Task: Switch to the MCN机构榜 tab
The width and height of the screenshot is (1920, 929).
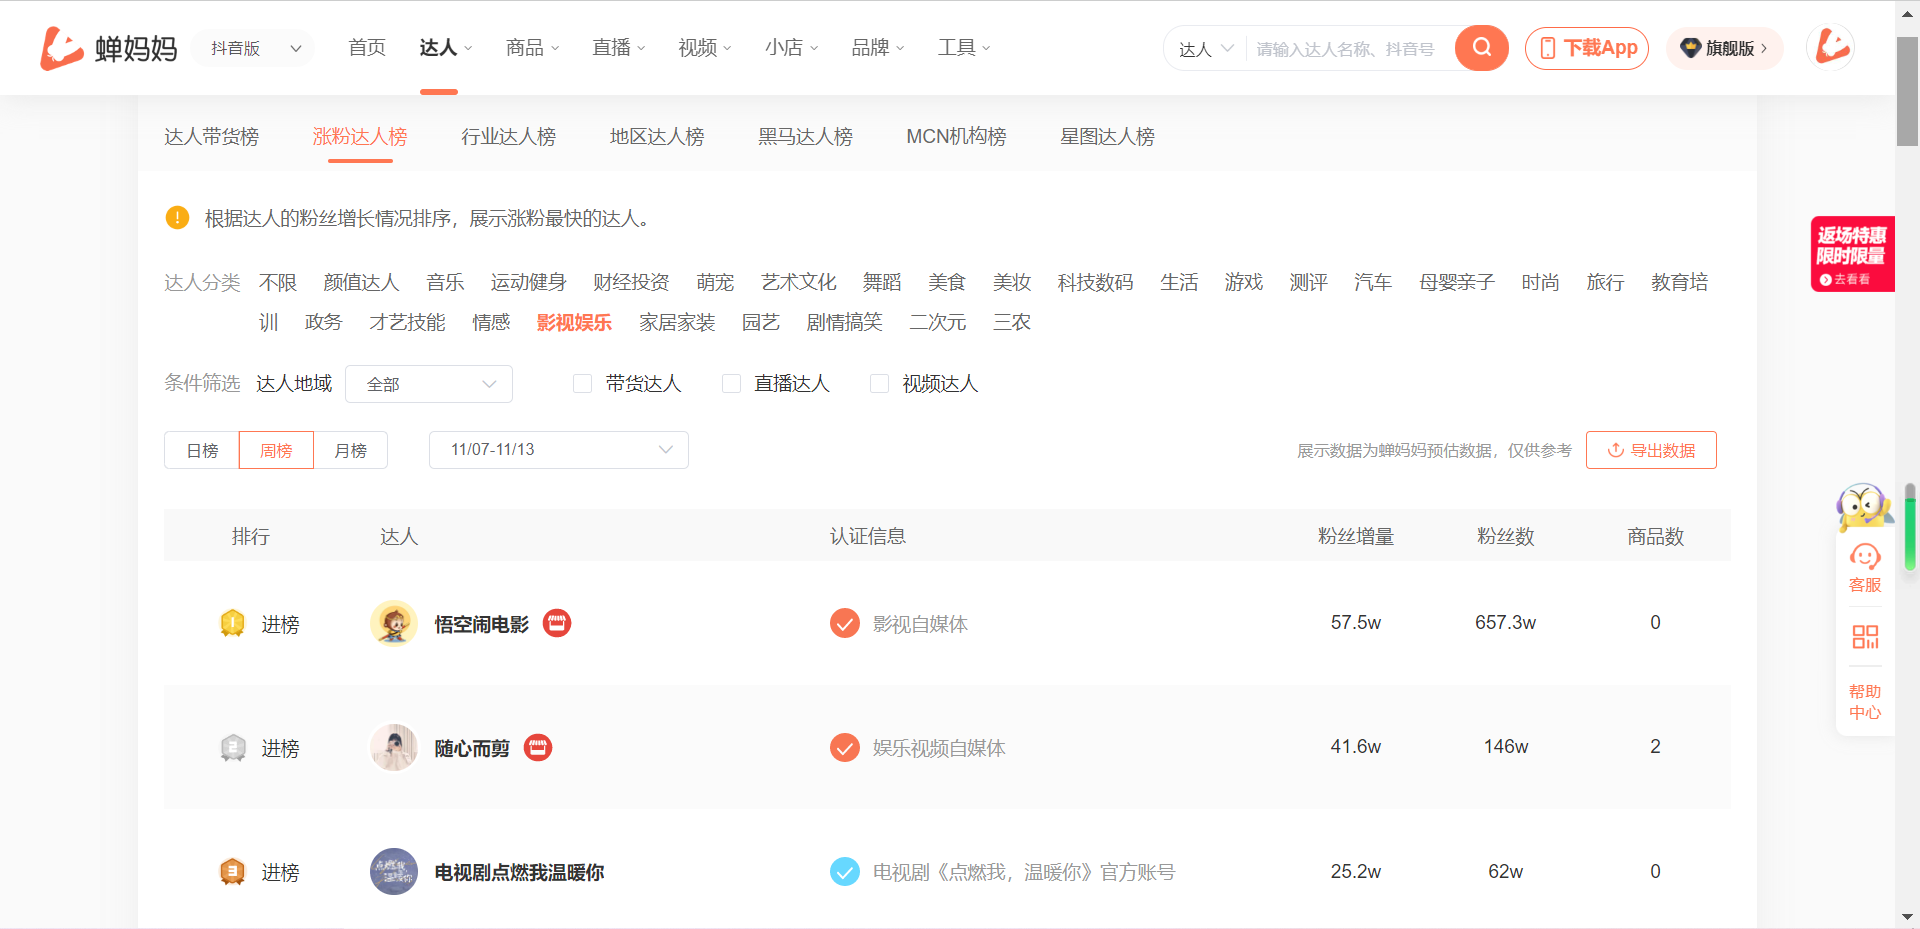Action: pos(956,137)
